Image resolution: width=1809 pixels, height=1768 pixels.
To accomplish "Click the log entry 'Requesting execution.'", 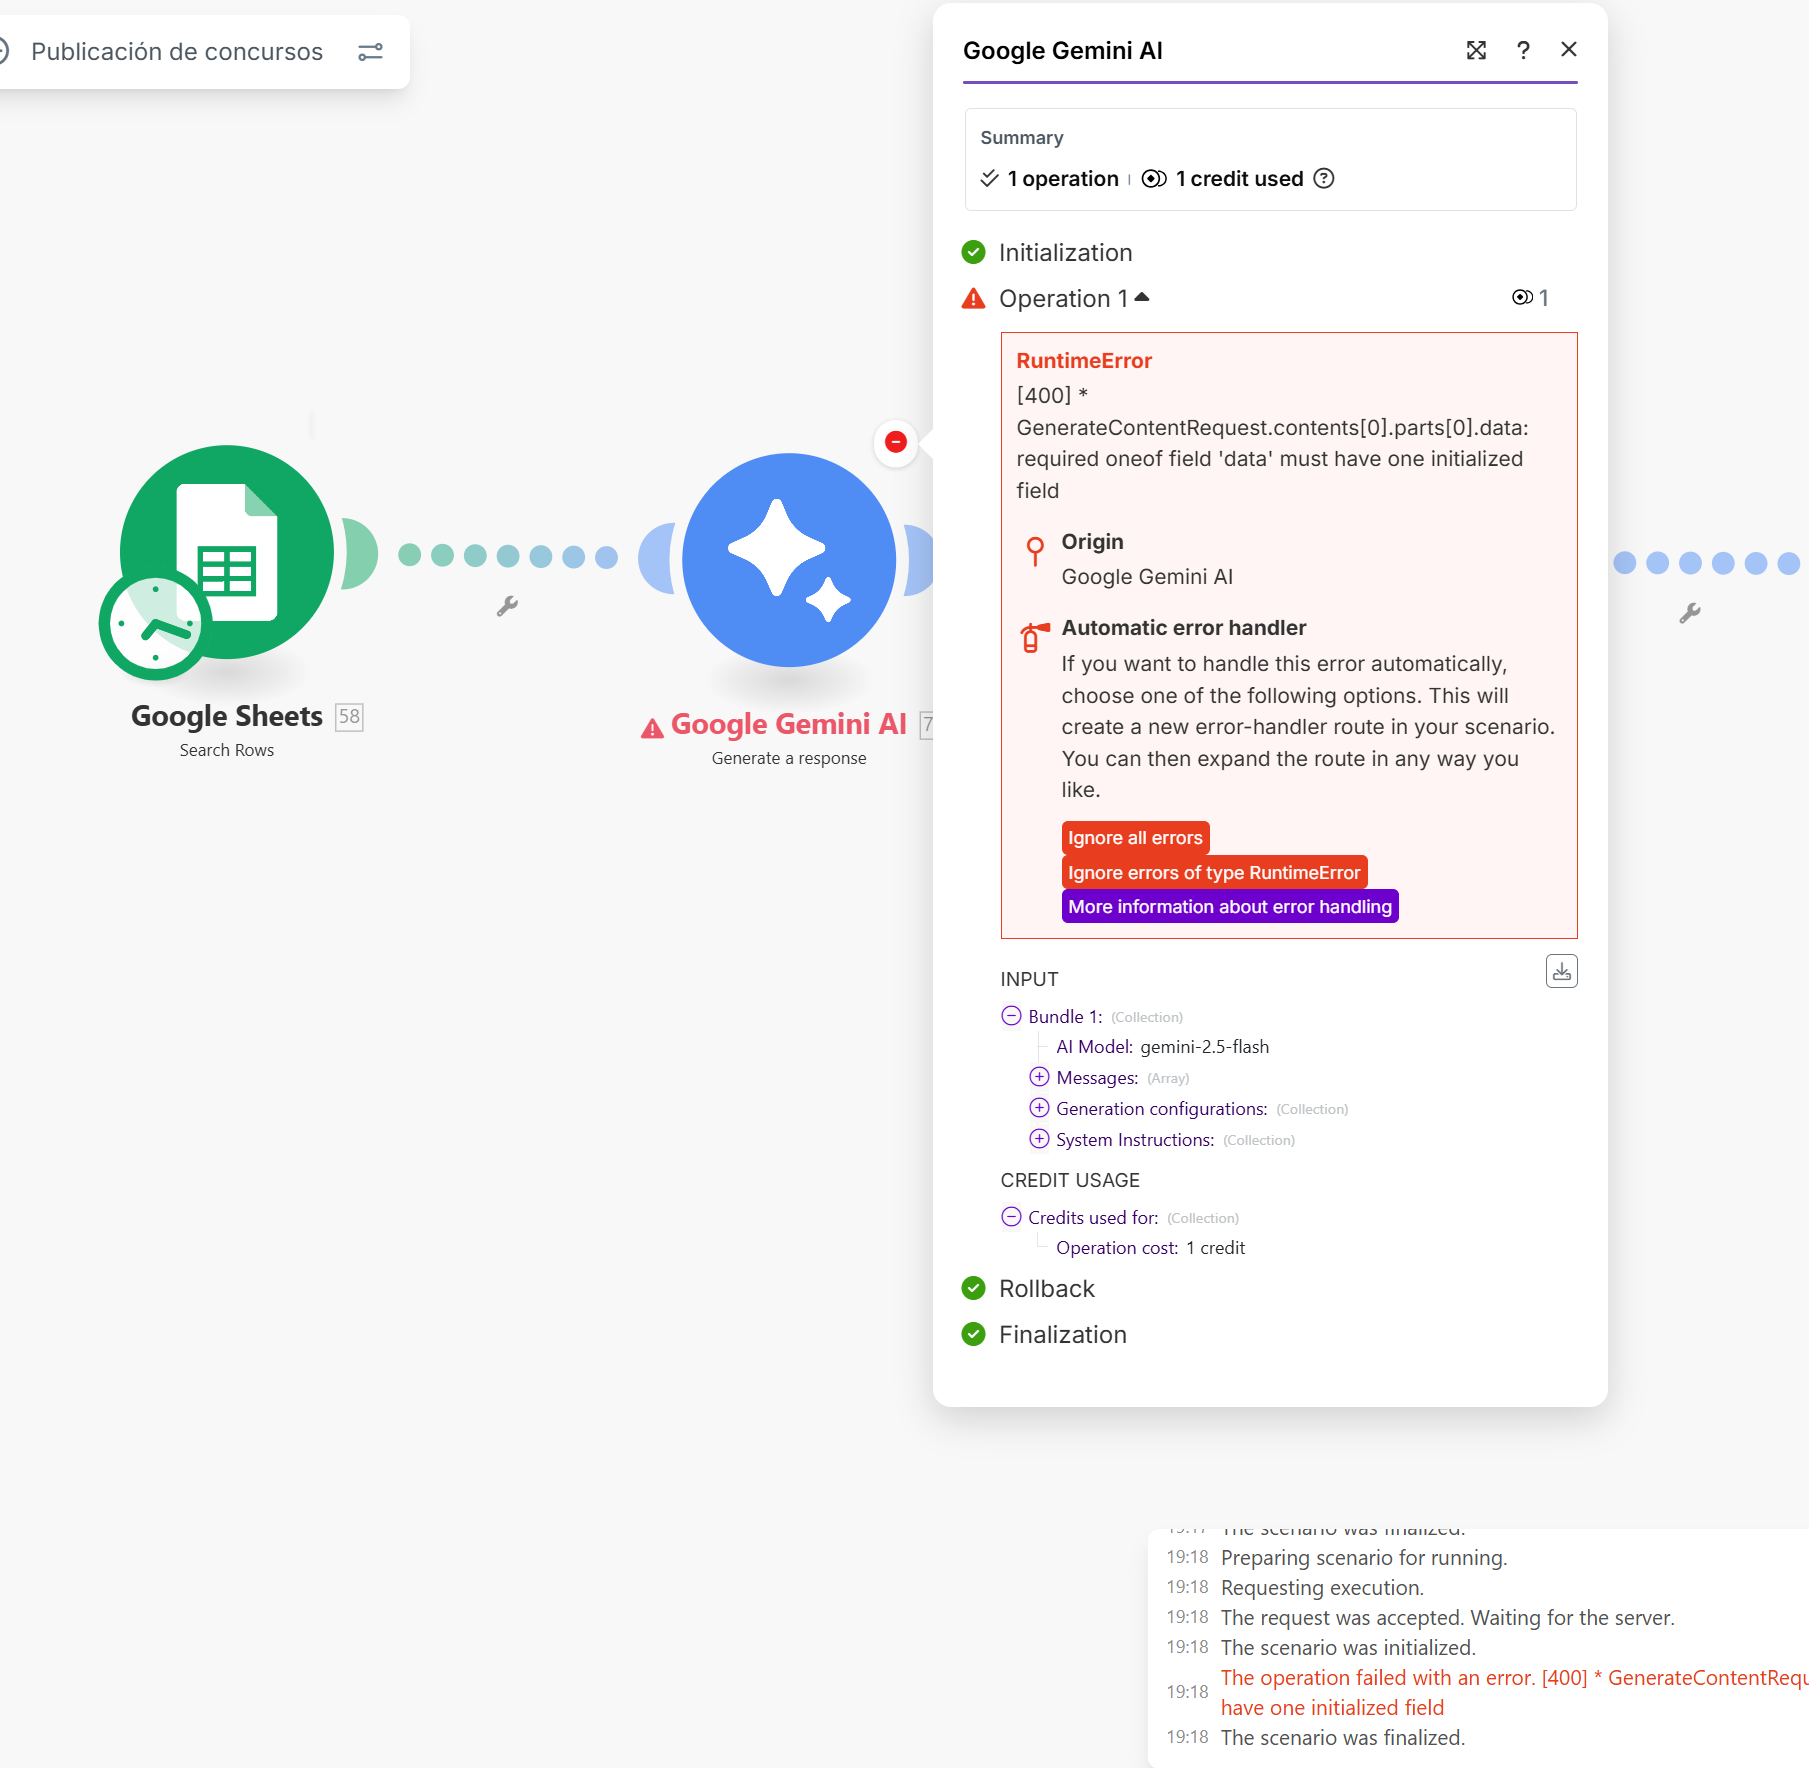I will point(1322,1588).
